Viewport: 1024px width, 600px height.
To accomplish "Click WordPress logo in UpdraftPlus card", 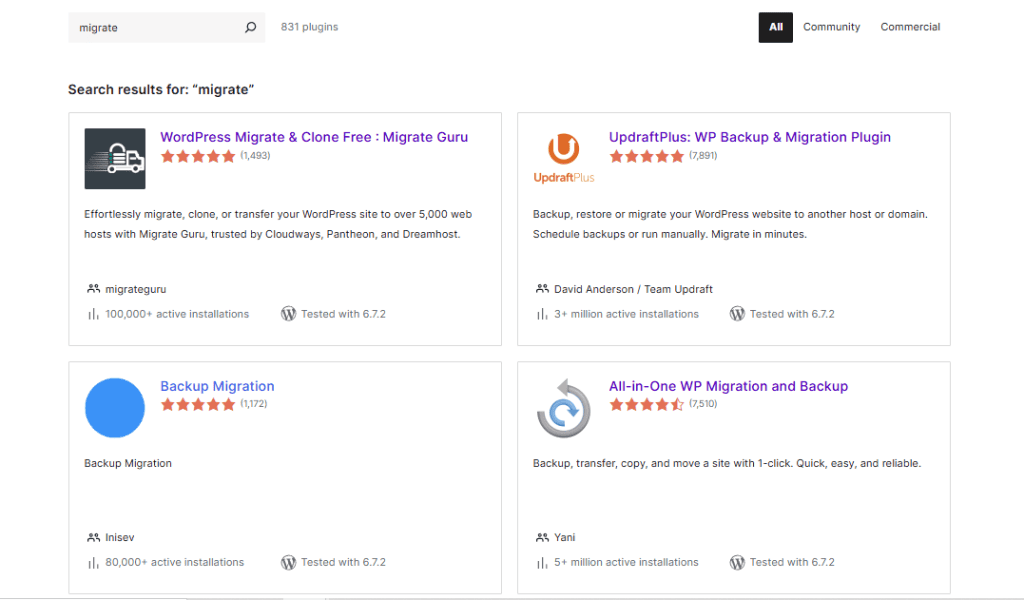I will [x=737, y=314].
